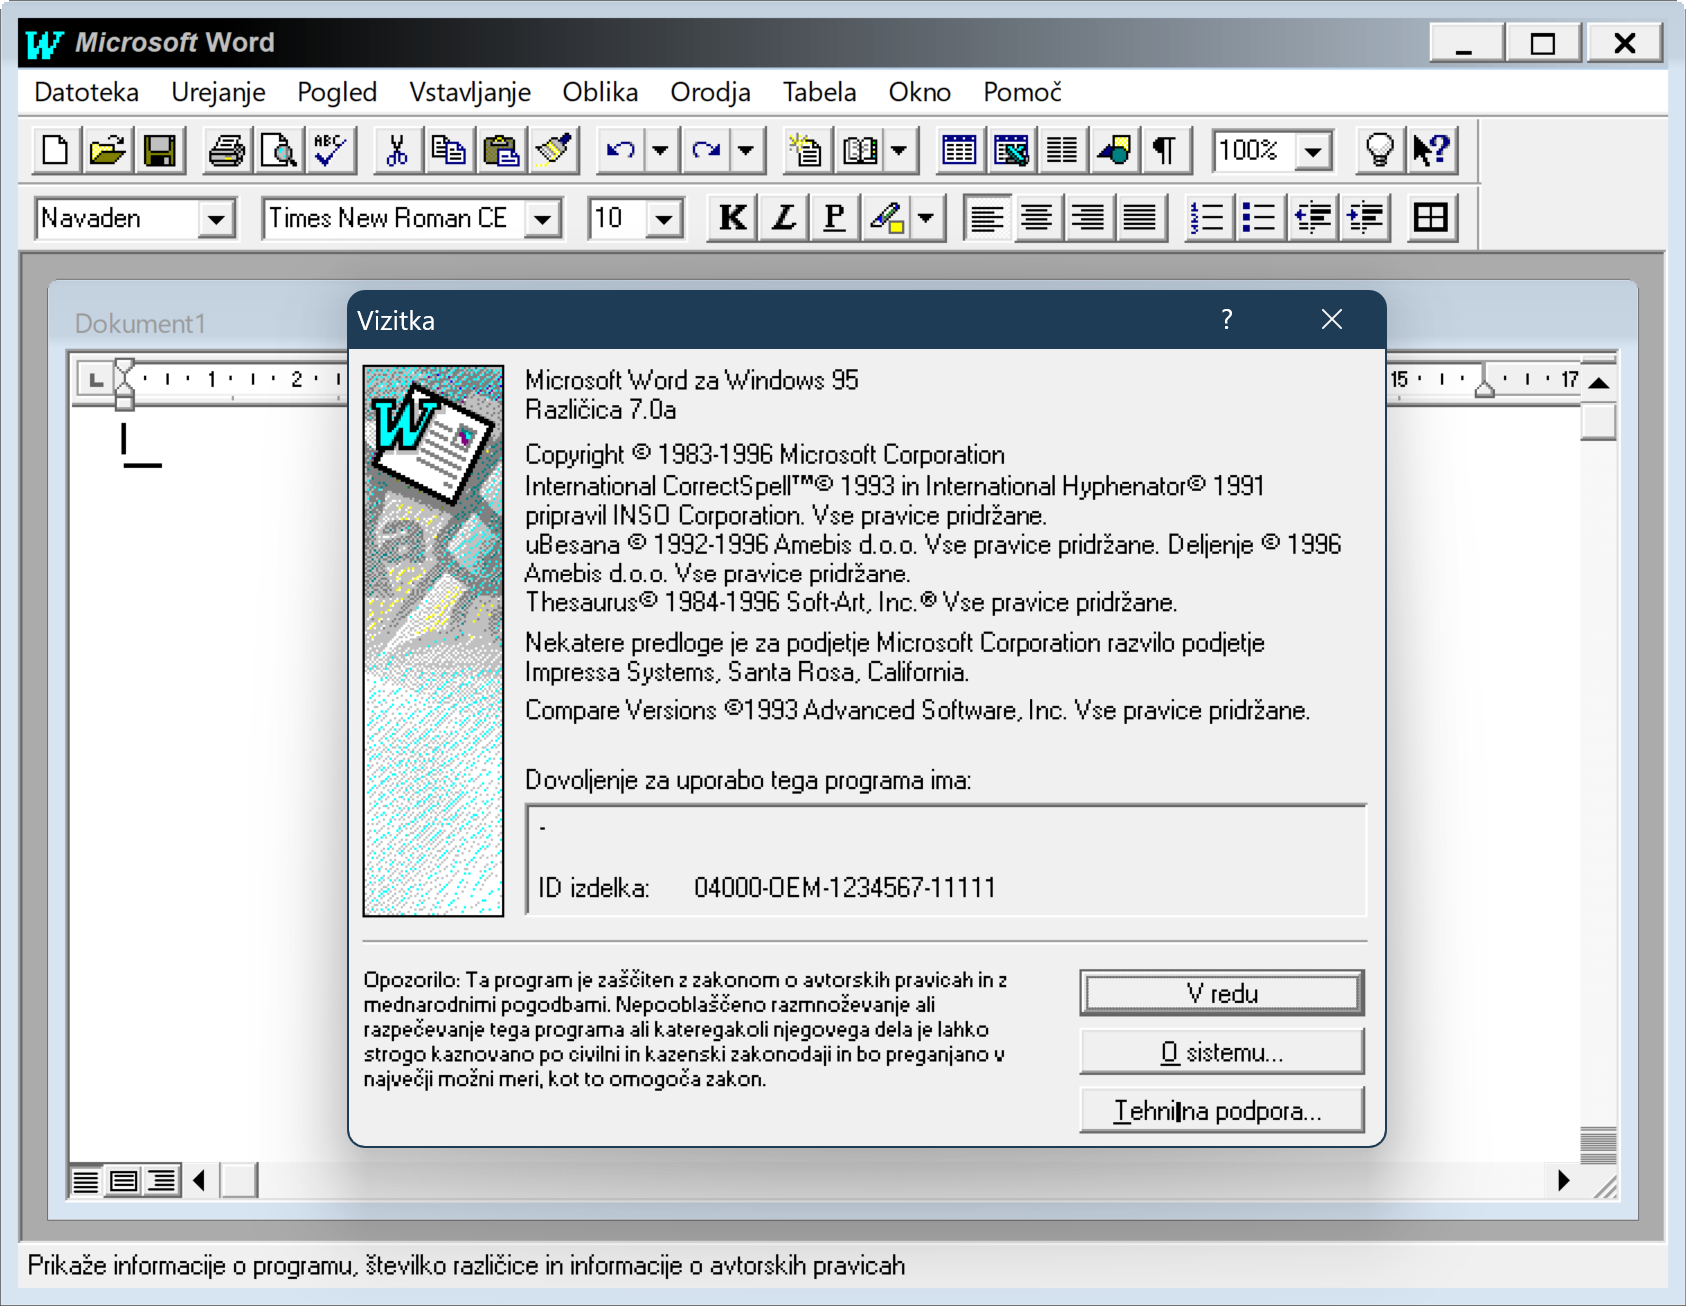
Task: Open a file using the folder icon
Action: [x=108, y=151]
